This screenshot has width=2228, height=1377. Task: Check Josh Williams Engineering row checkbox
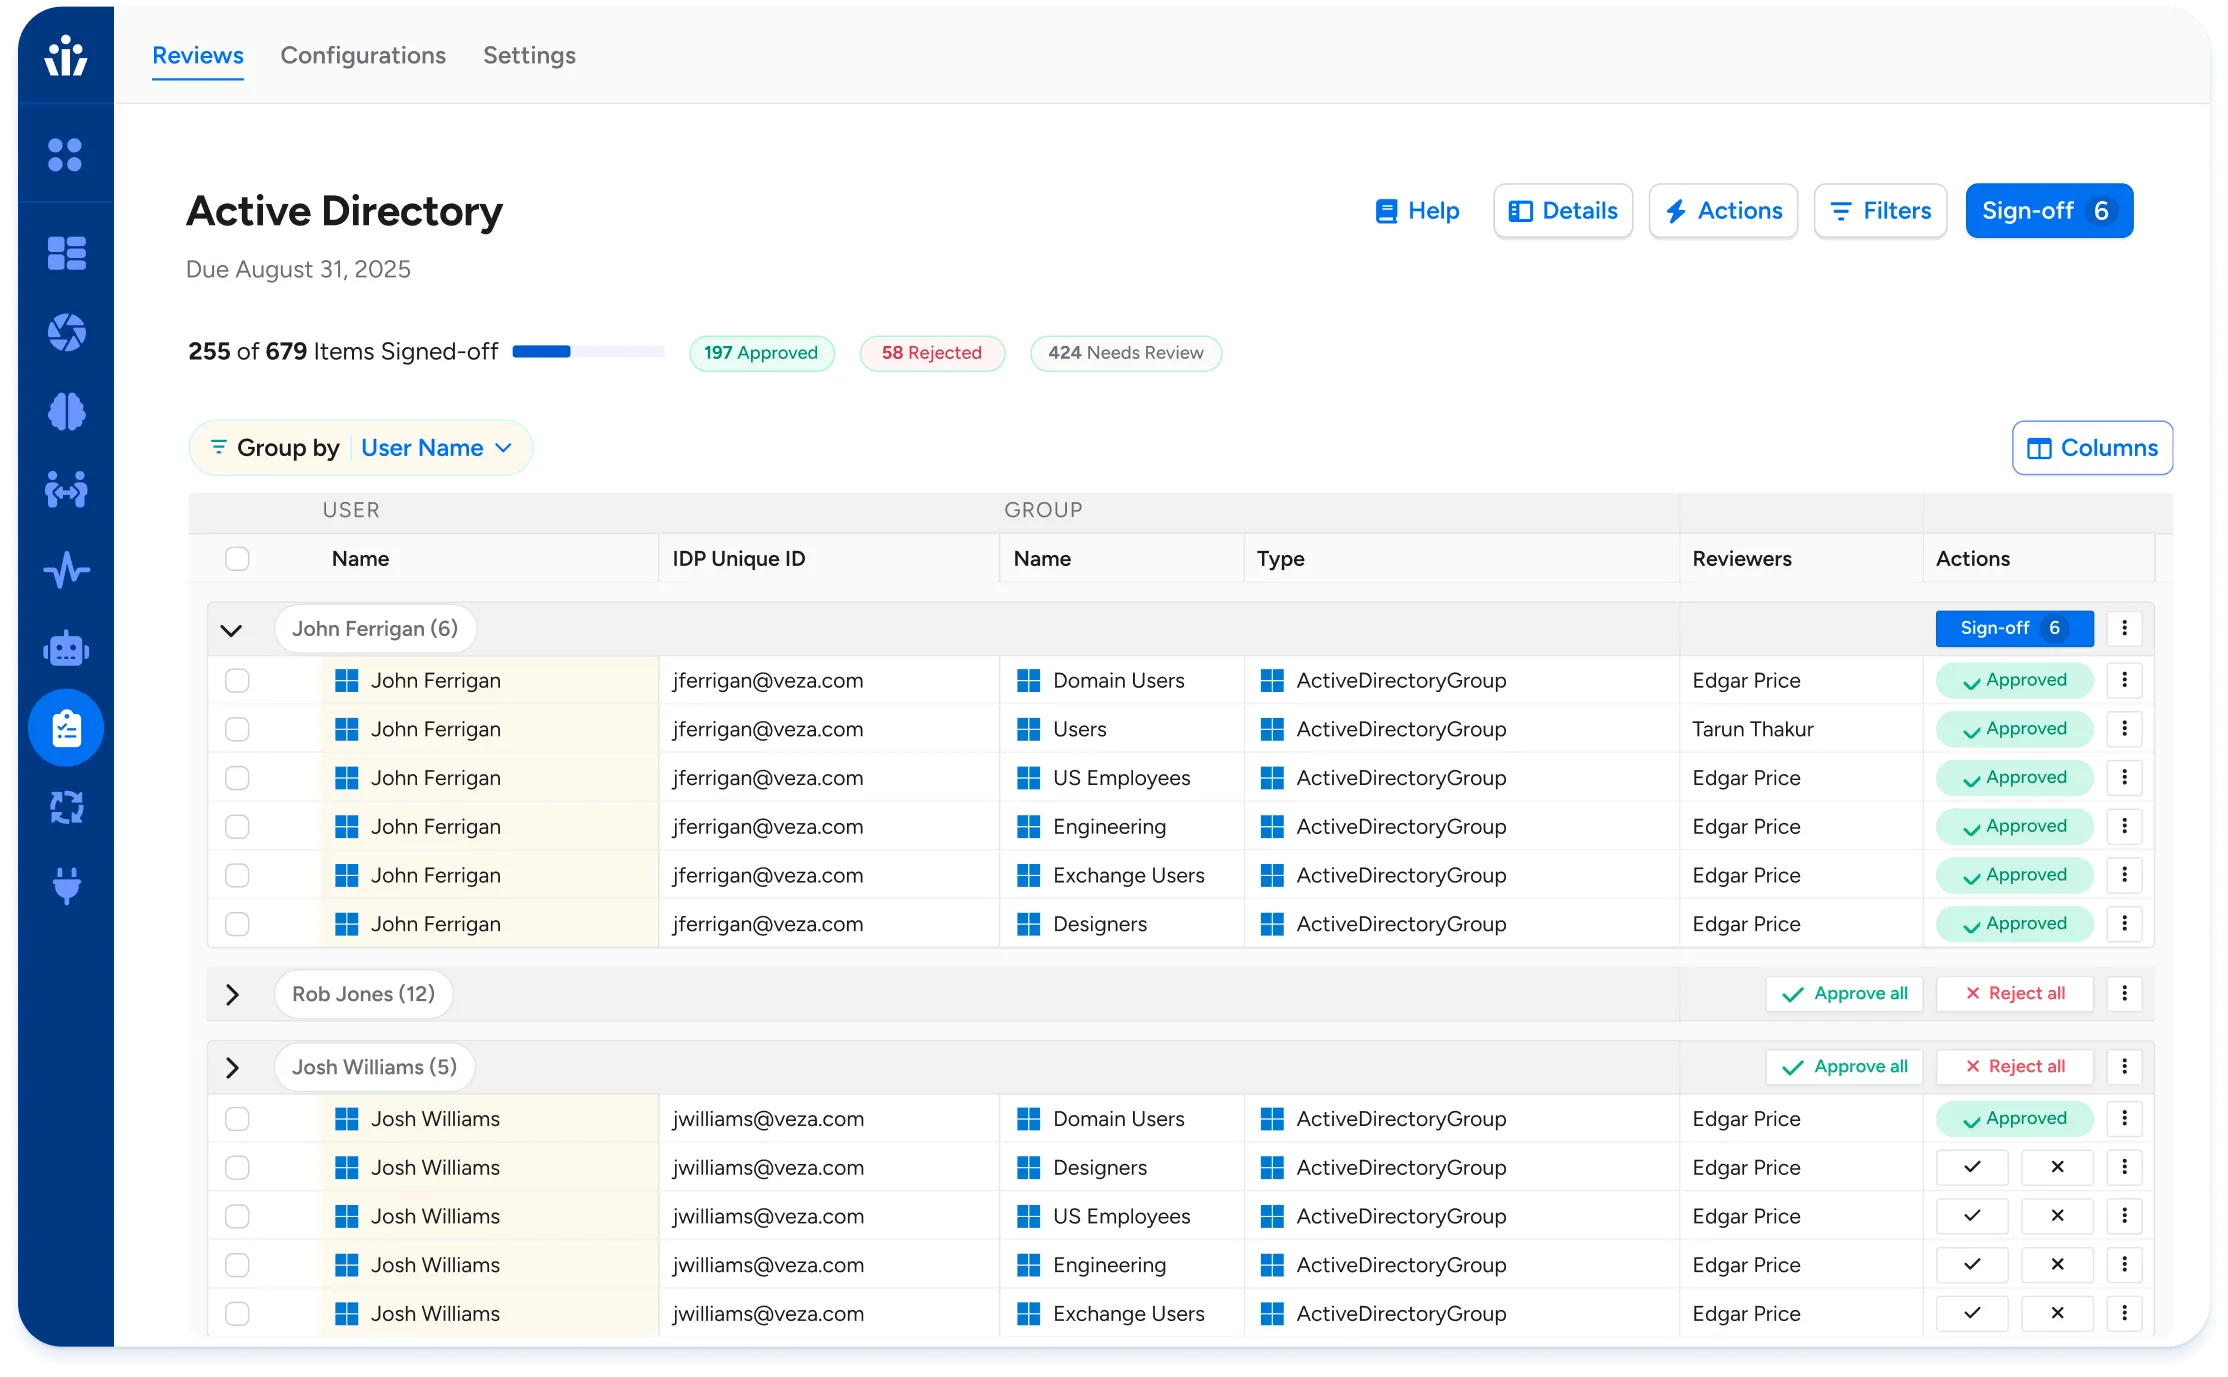(237, 1265)
